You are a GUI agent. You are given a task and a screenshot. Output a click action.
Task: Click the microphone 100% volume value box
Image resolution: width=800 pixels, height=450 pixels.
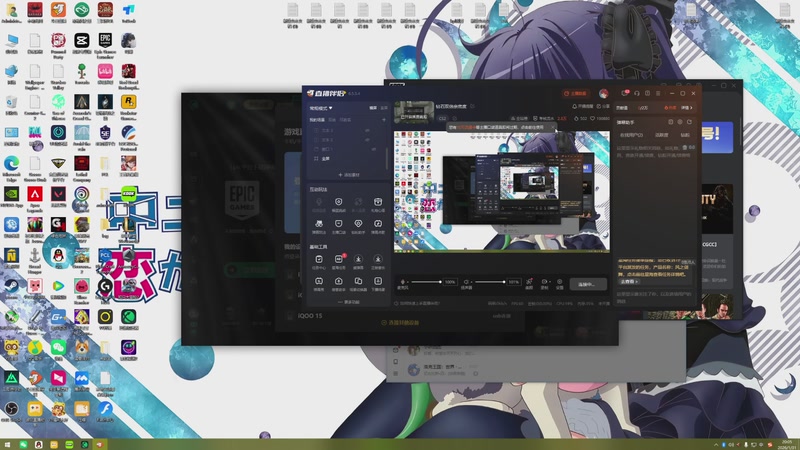450,282
